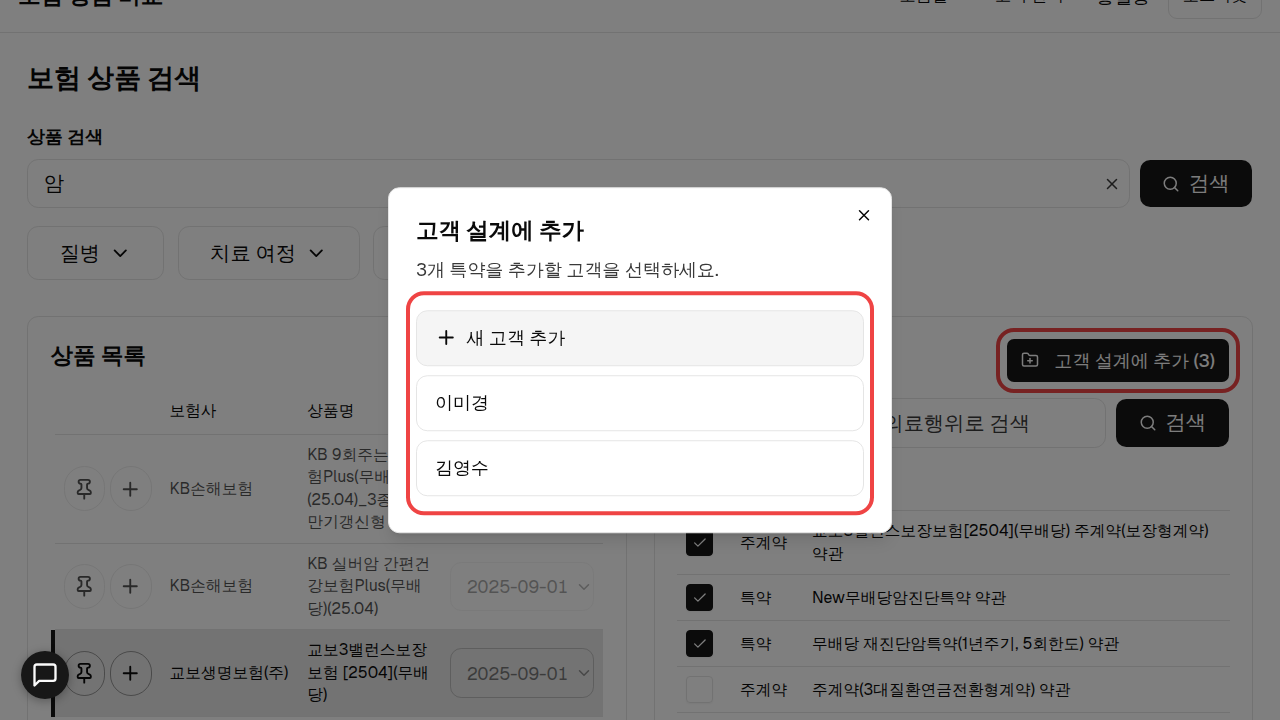
Task: Open the chat widget icon
Action: point(45,675)
